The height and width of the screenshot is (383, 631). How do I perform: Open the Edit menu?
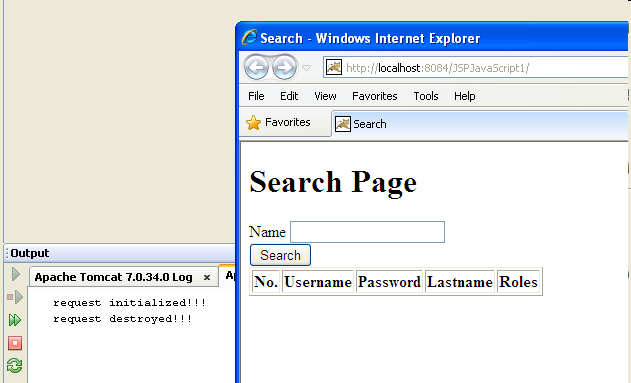(x=289, y=96)
